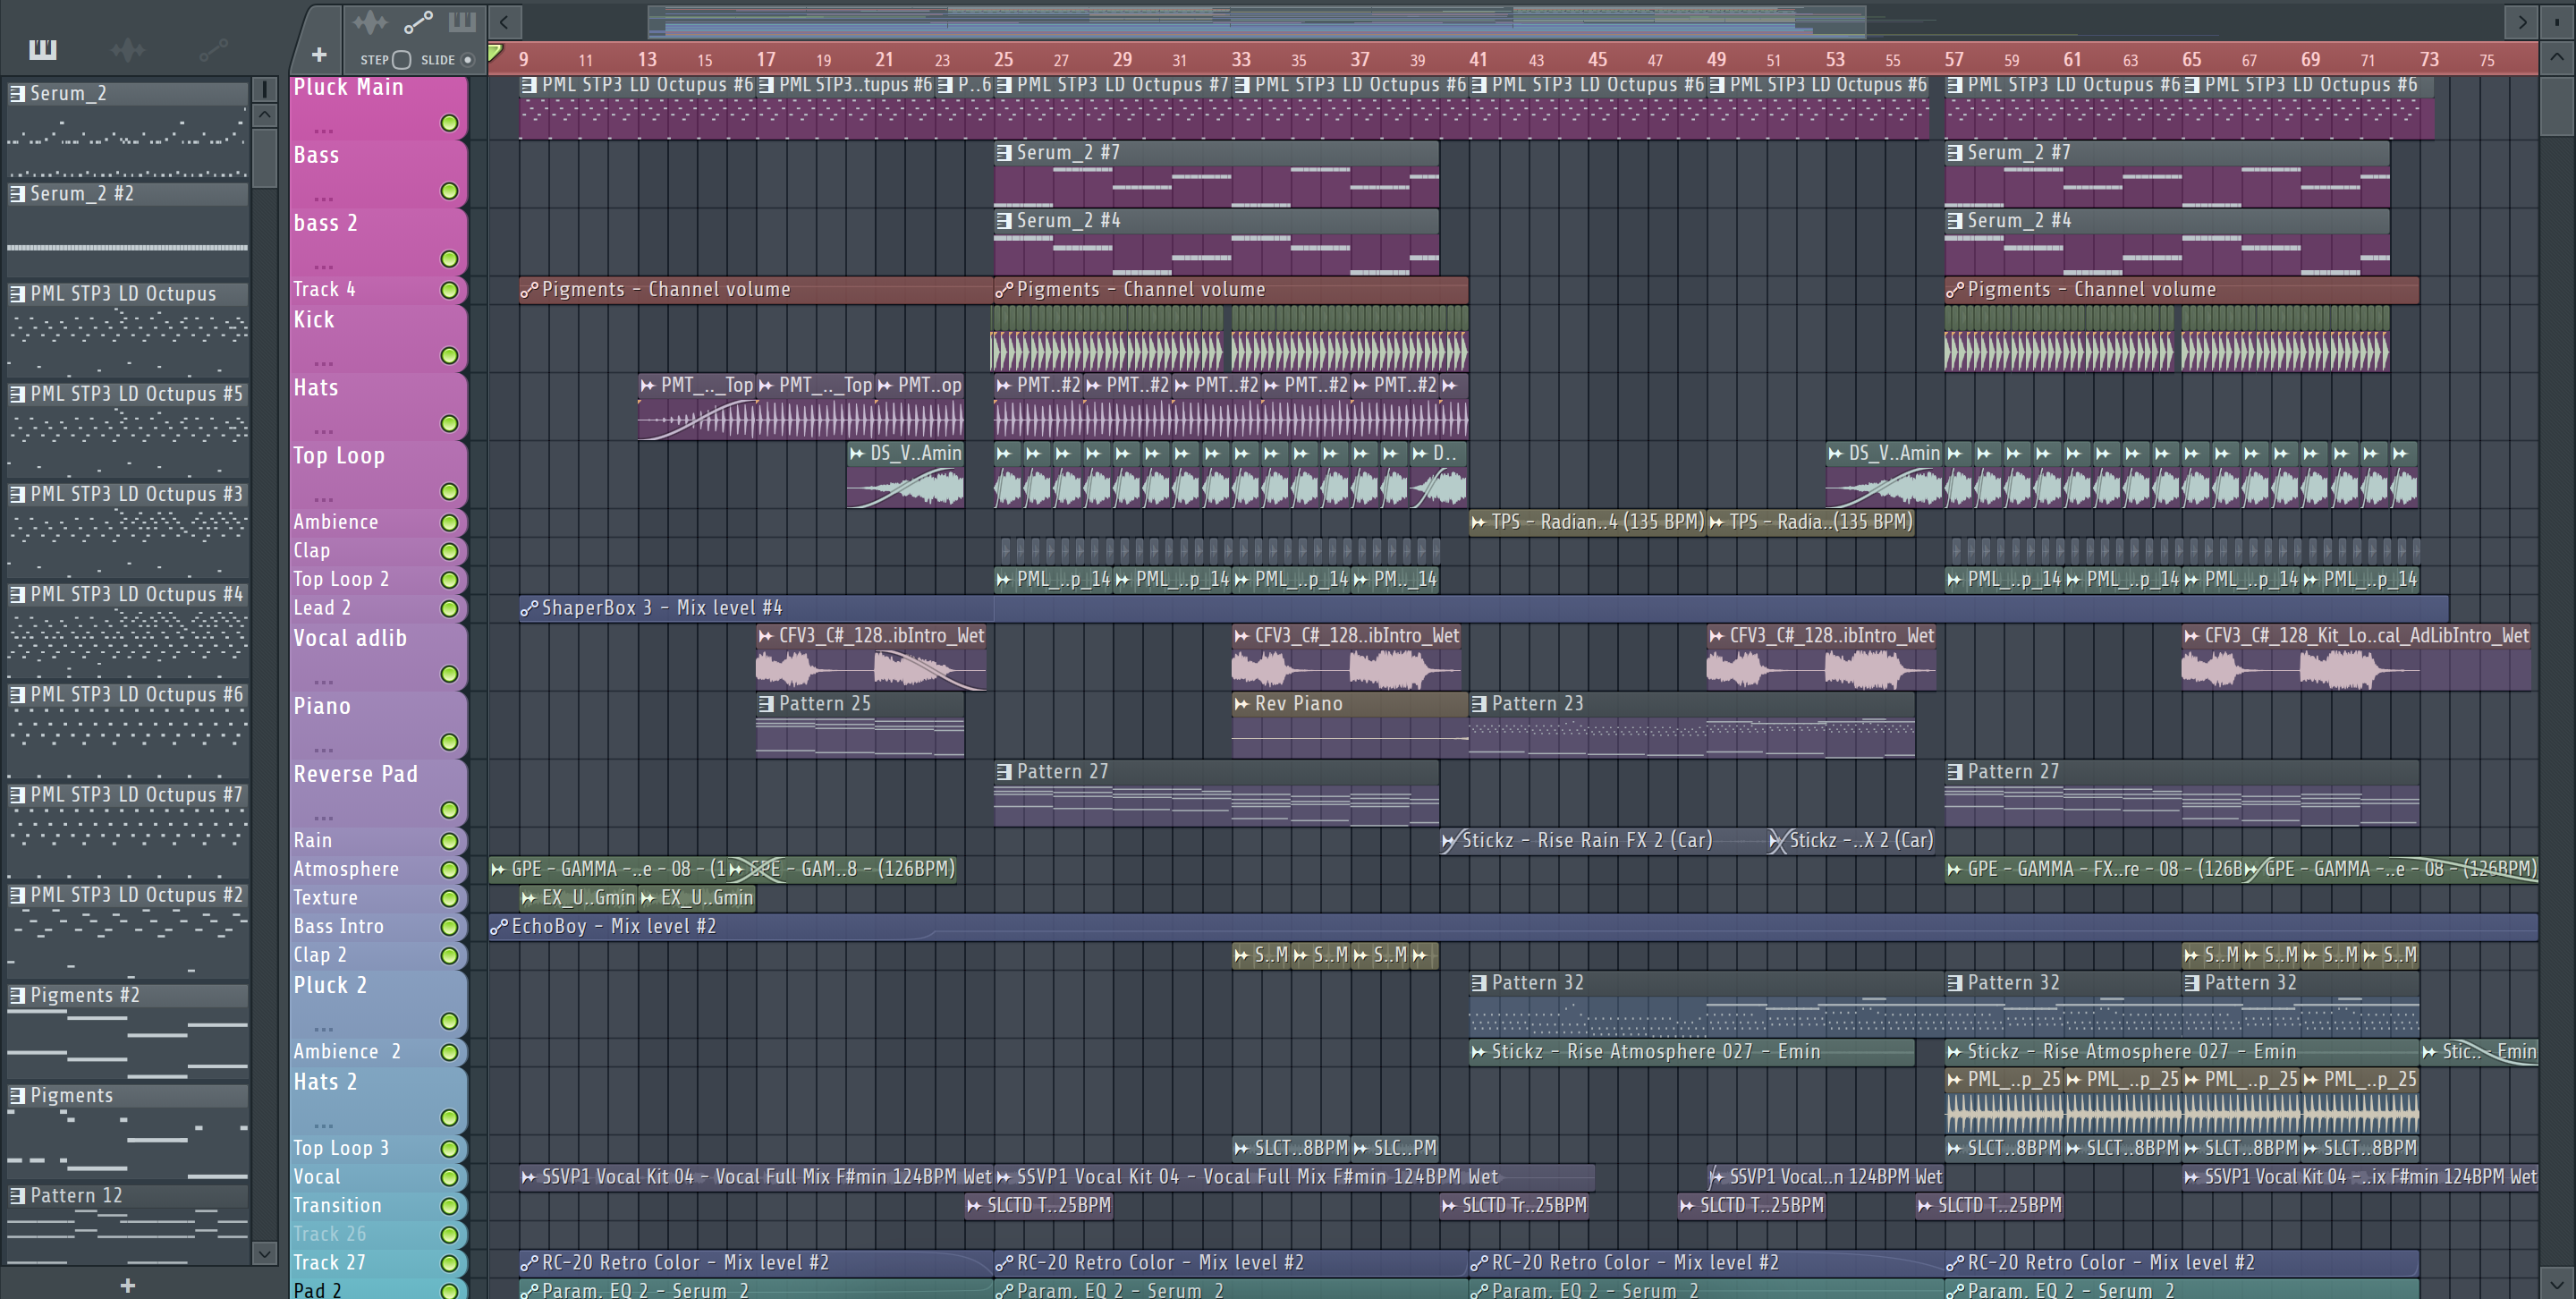2576x1299 pixels.
Task: Select the Top Loop track header
Action: (378, 473)
